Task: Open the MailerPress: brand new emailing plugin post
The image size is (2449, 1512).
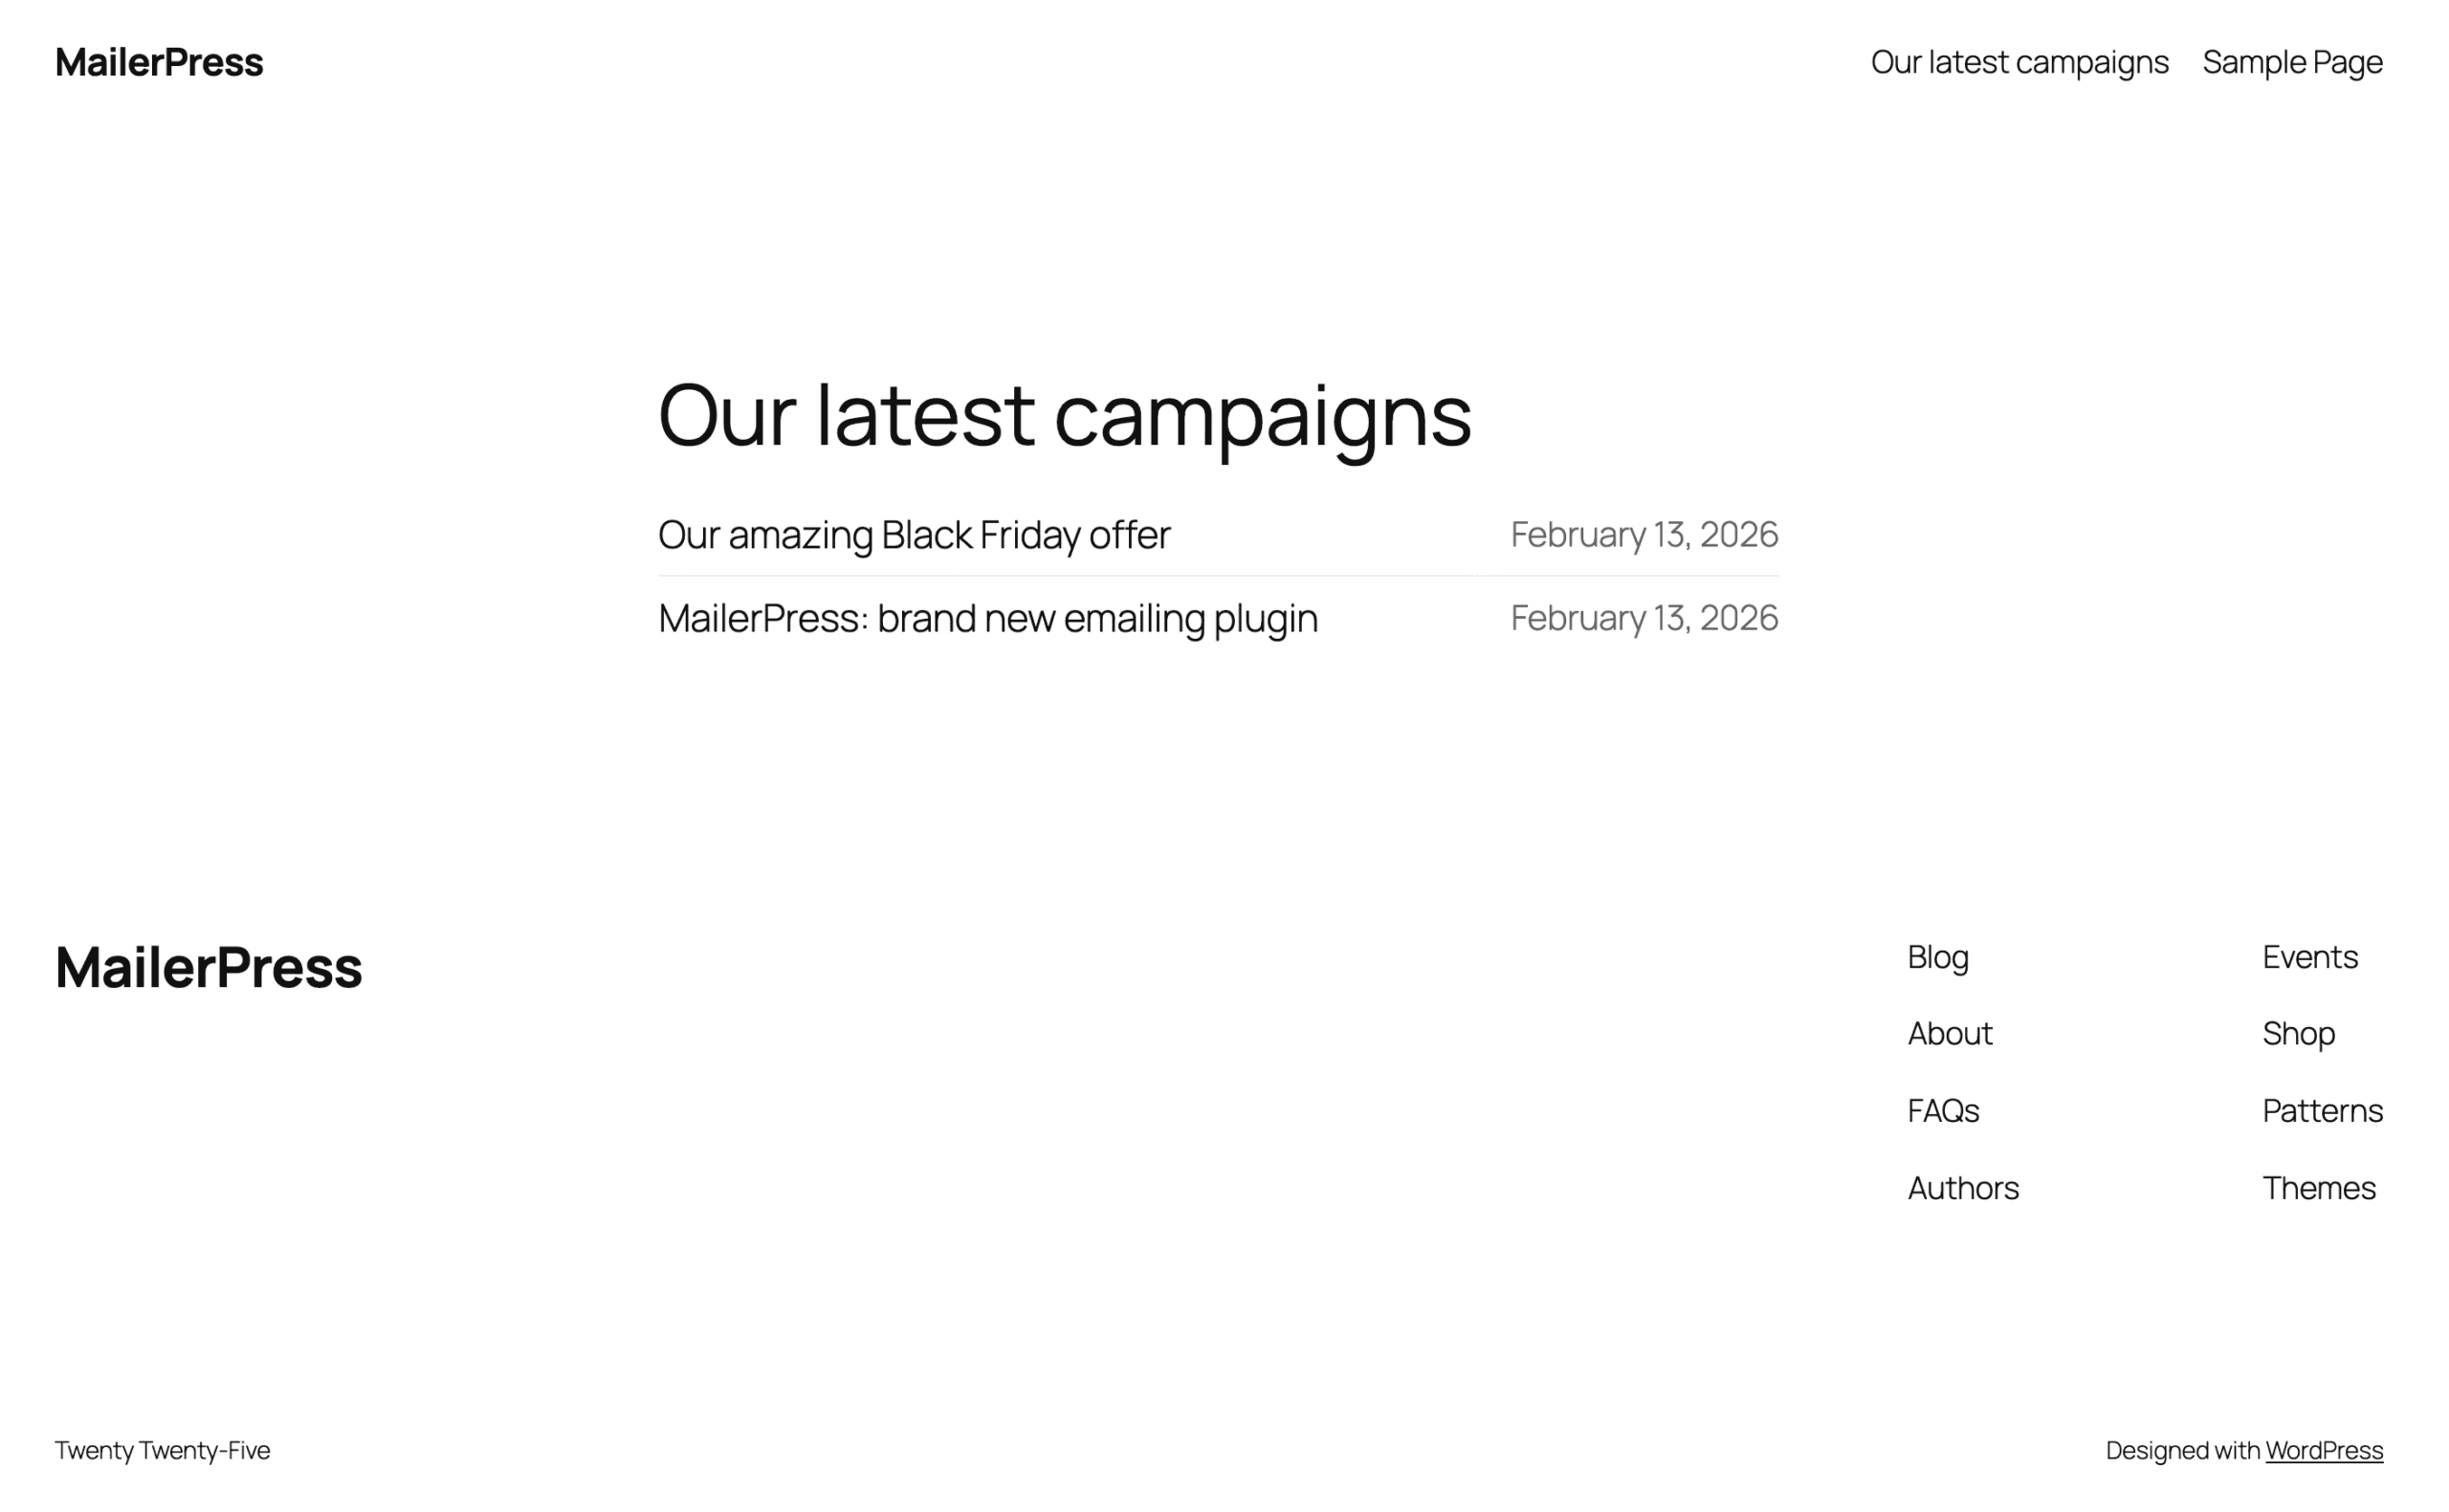Action: click(988, 618)
